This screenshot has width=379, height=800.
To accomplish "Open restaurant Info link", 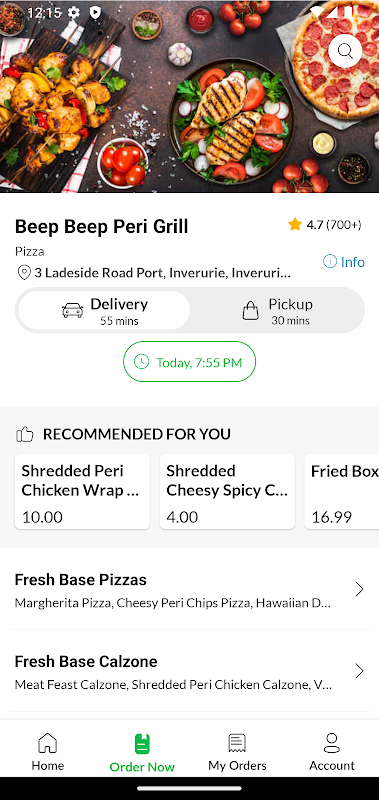I will tap(344, 262).
